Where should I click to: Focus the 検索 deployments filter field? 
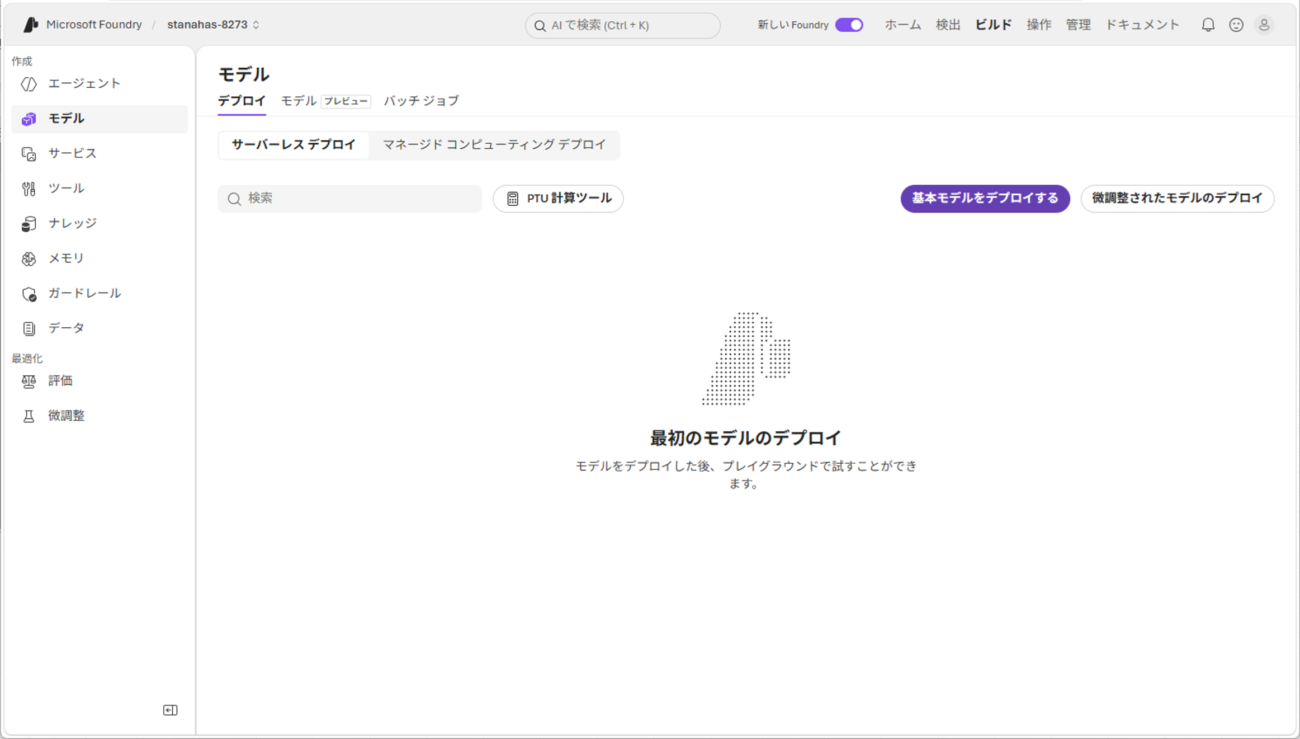coord(350,199)
